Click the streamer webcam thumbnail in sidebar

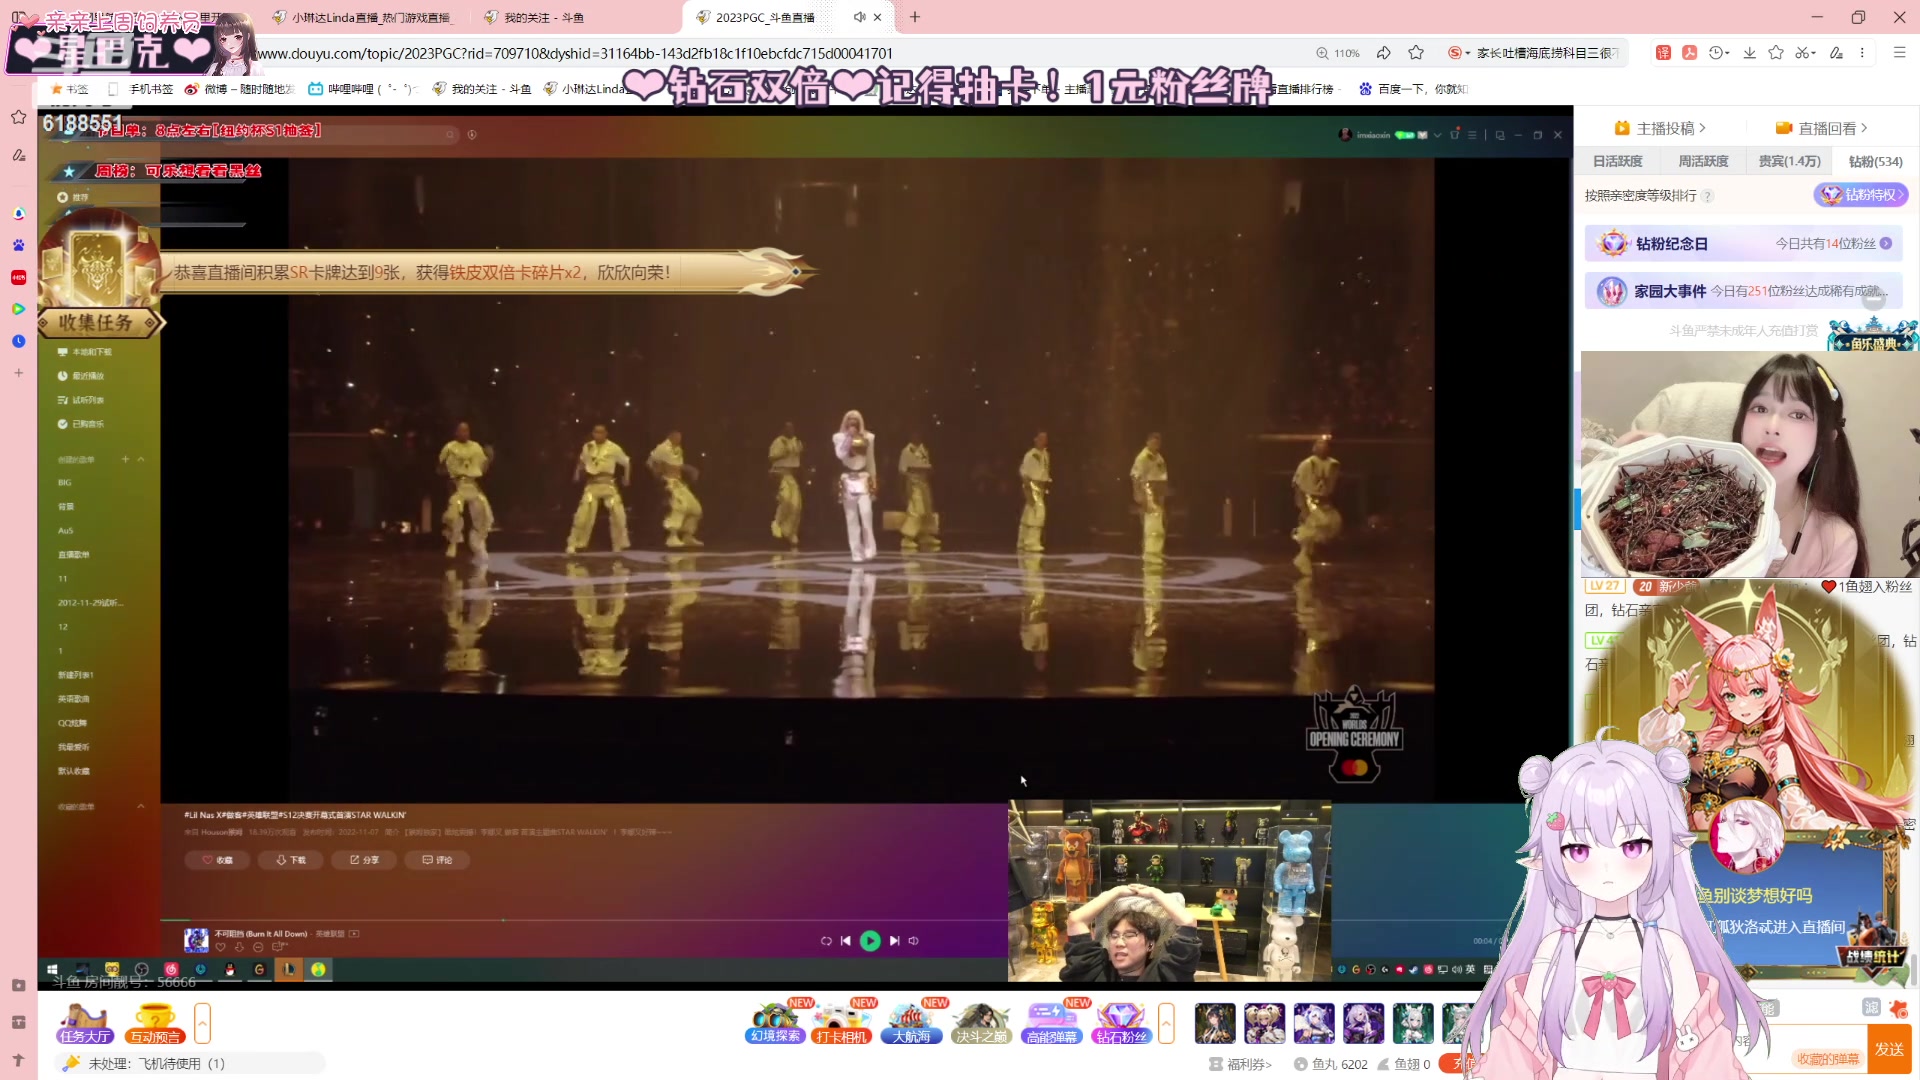pos(1749,464)
